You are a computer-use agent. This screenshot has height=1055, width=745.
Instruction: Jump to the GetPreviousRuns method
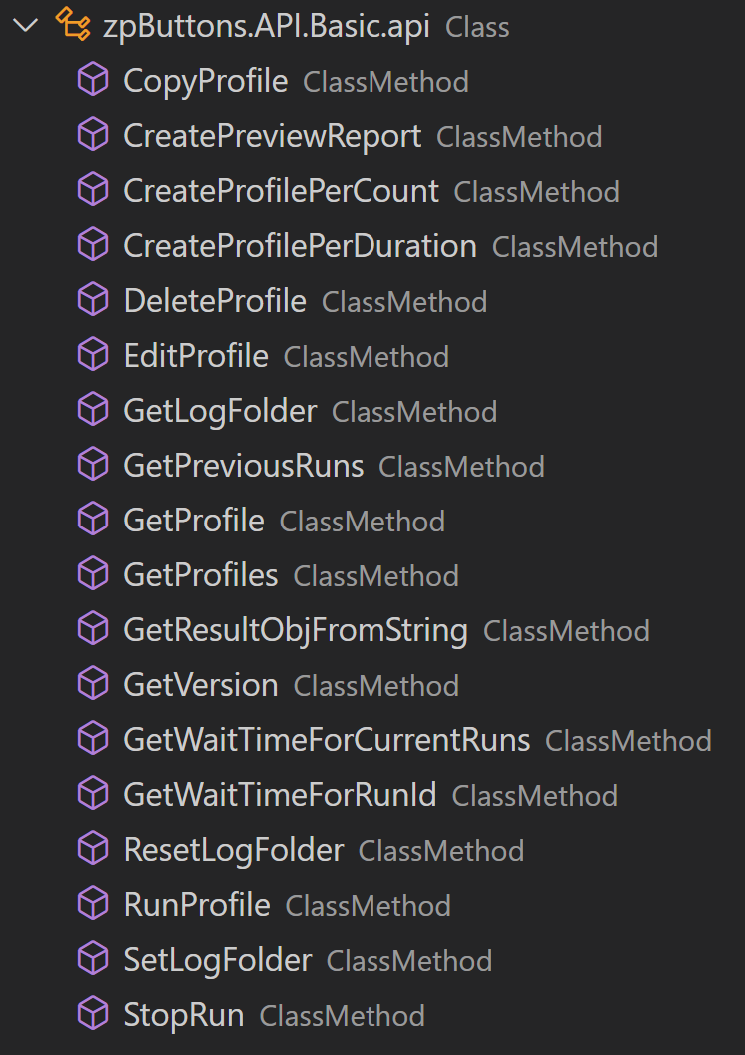tap(243, 466)
